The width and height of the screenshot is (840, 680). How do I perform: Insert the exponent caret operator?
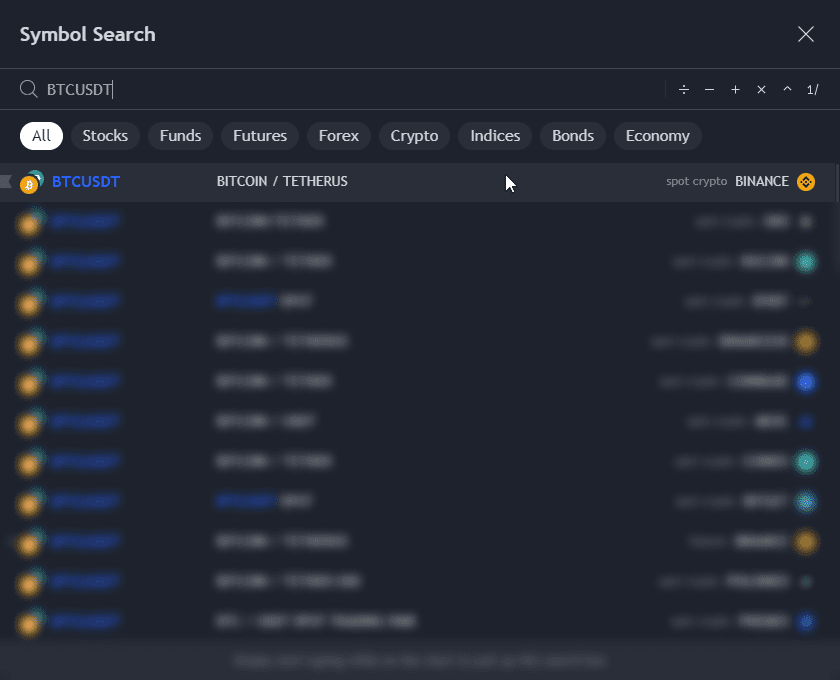click(x=787, y=90)
